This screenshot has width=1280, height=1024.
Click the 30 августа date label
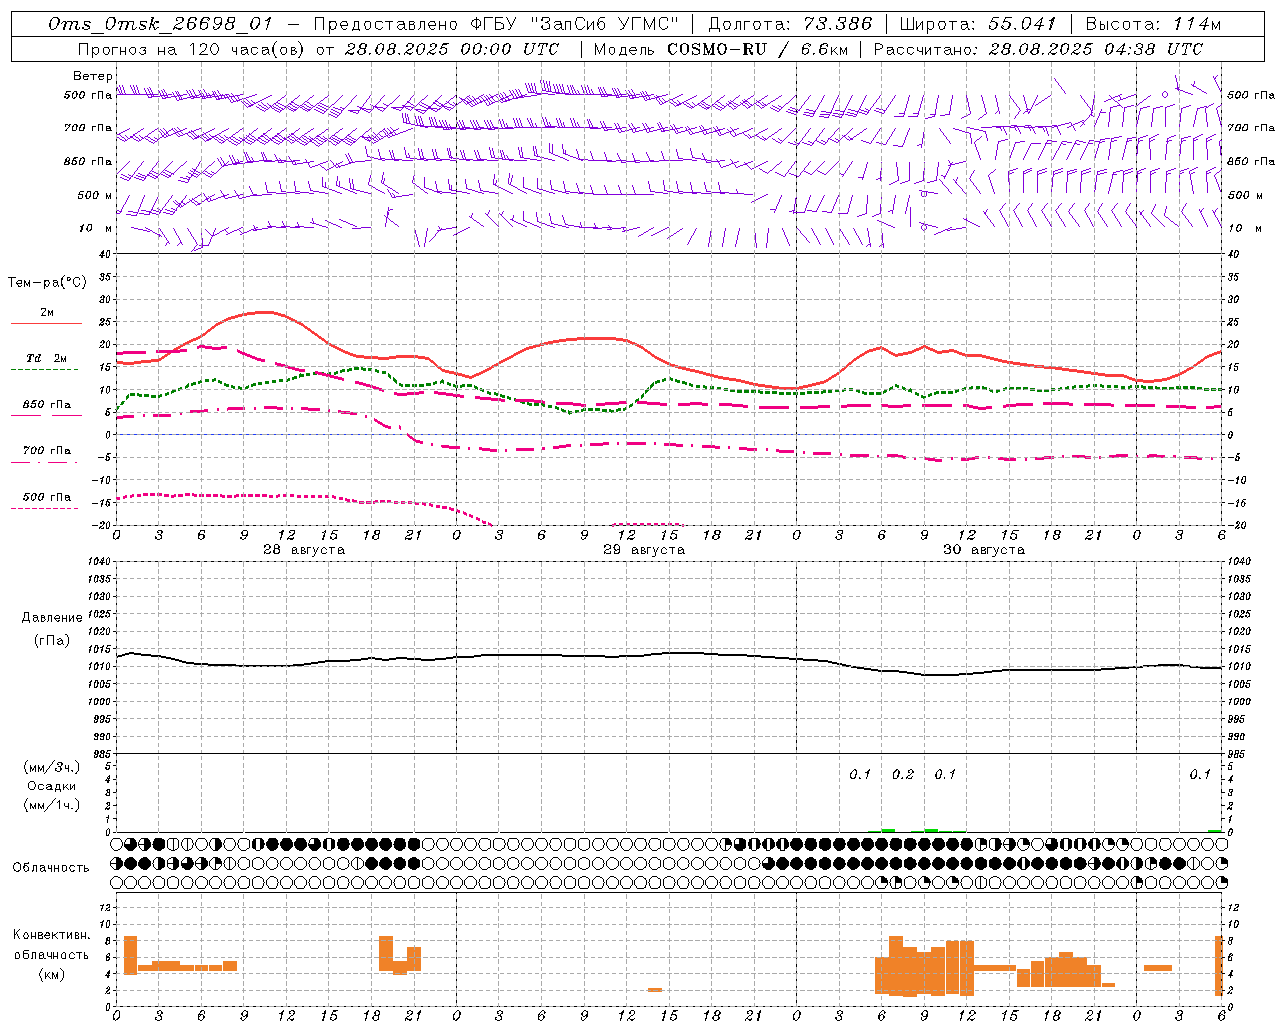point(984,550)
